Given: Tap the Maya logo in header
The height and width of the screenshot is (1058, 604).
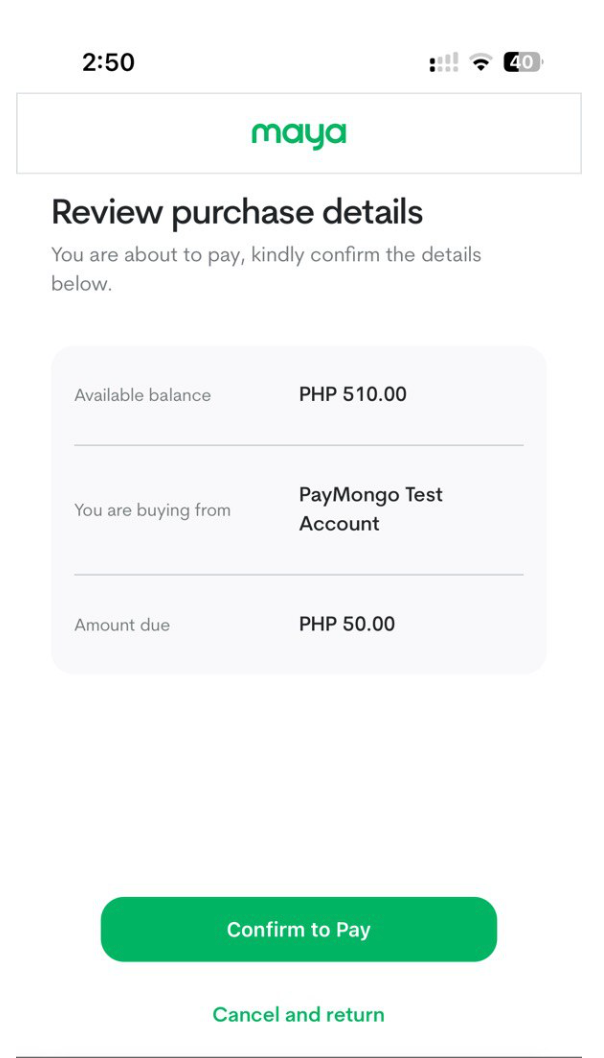Looking at the screenshot, I should click(x=298, y=134).
